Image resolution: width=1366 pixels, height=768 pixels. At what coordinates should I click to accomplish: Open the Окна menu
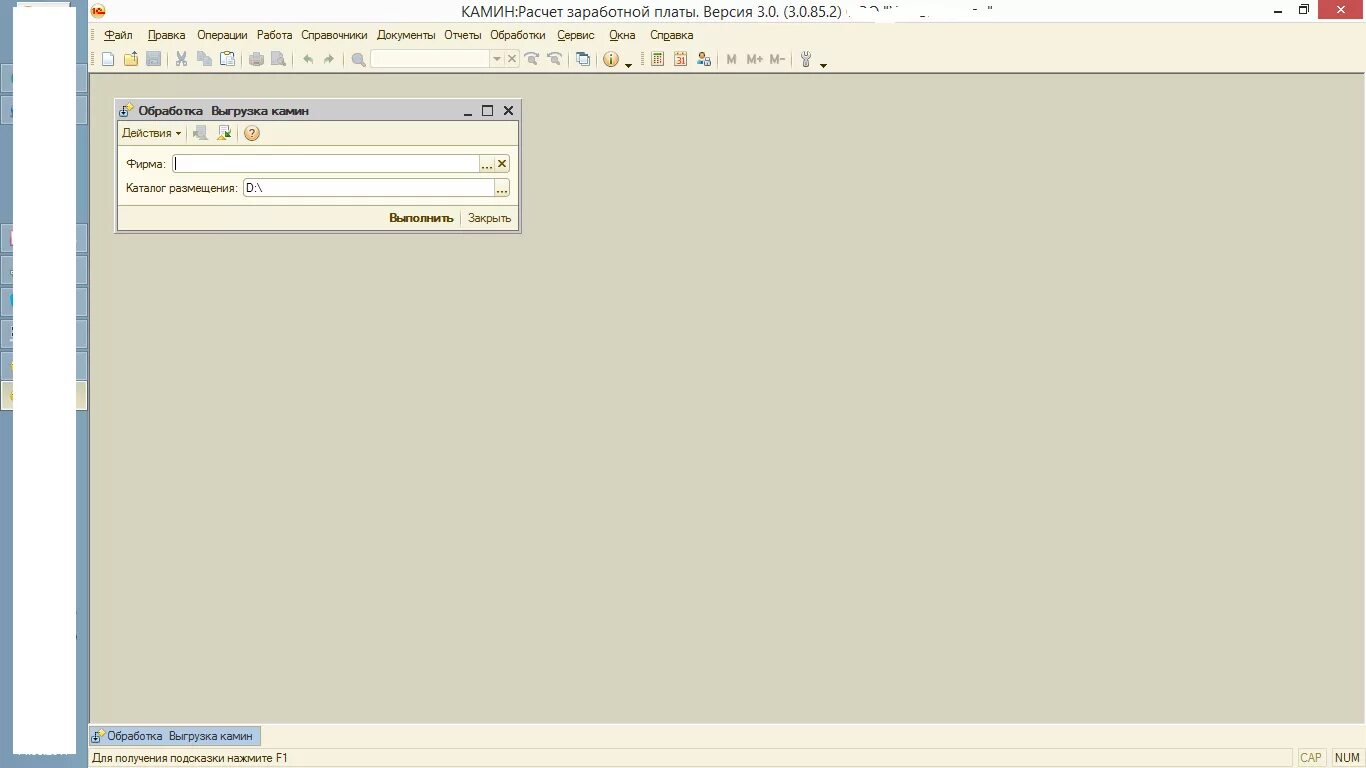[x=622, y=35]
